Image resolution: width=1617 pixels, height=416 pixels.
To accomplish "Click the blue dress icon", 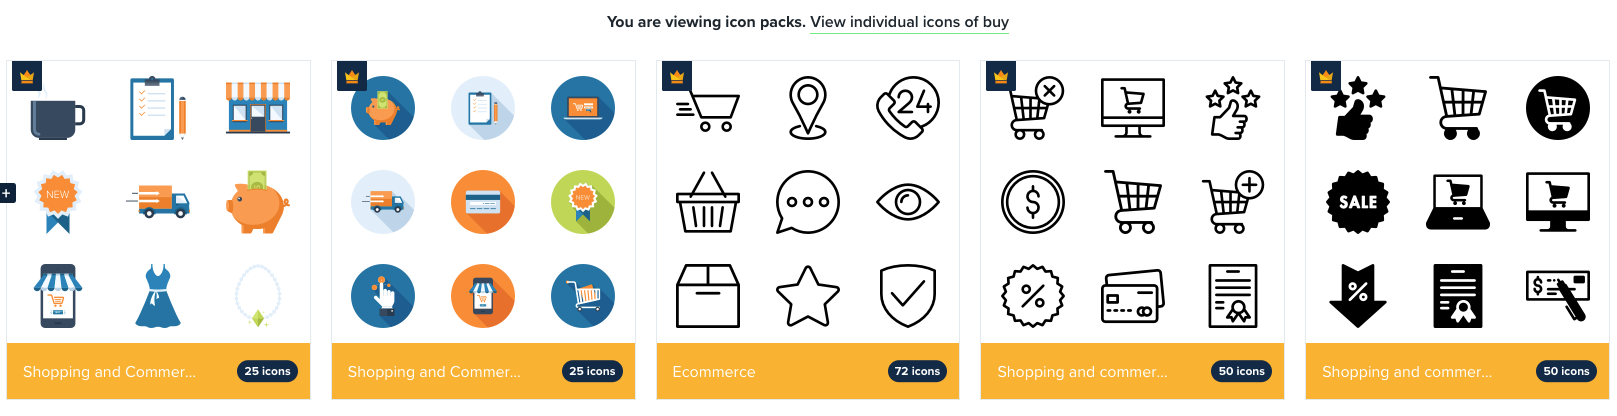I will pos(158,296).
